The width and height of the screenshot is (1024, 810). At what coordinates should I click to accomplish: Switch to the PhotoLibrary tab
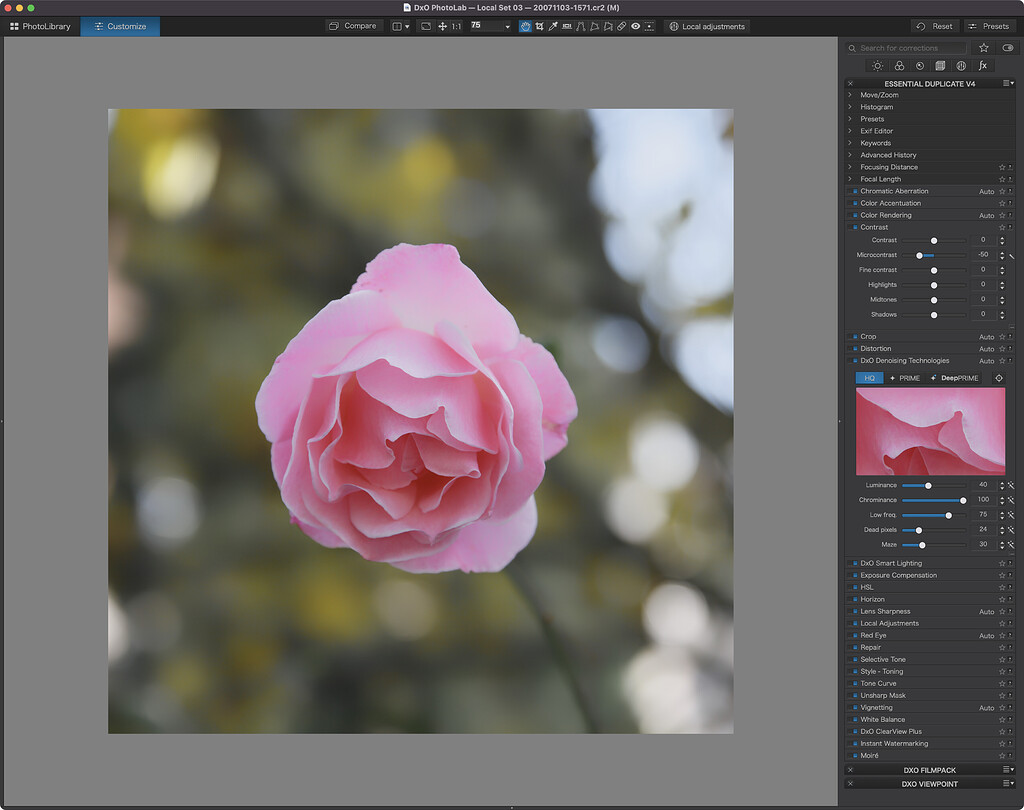coord(40,27)
